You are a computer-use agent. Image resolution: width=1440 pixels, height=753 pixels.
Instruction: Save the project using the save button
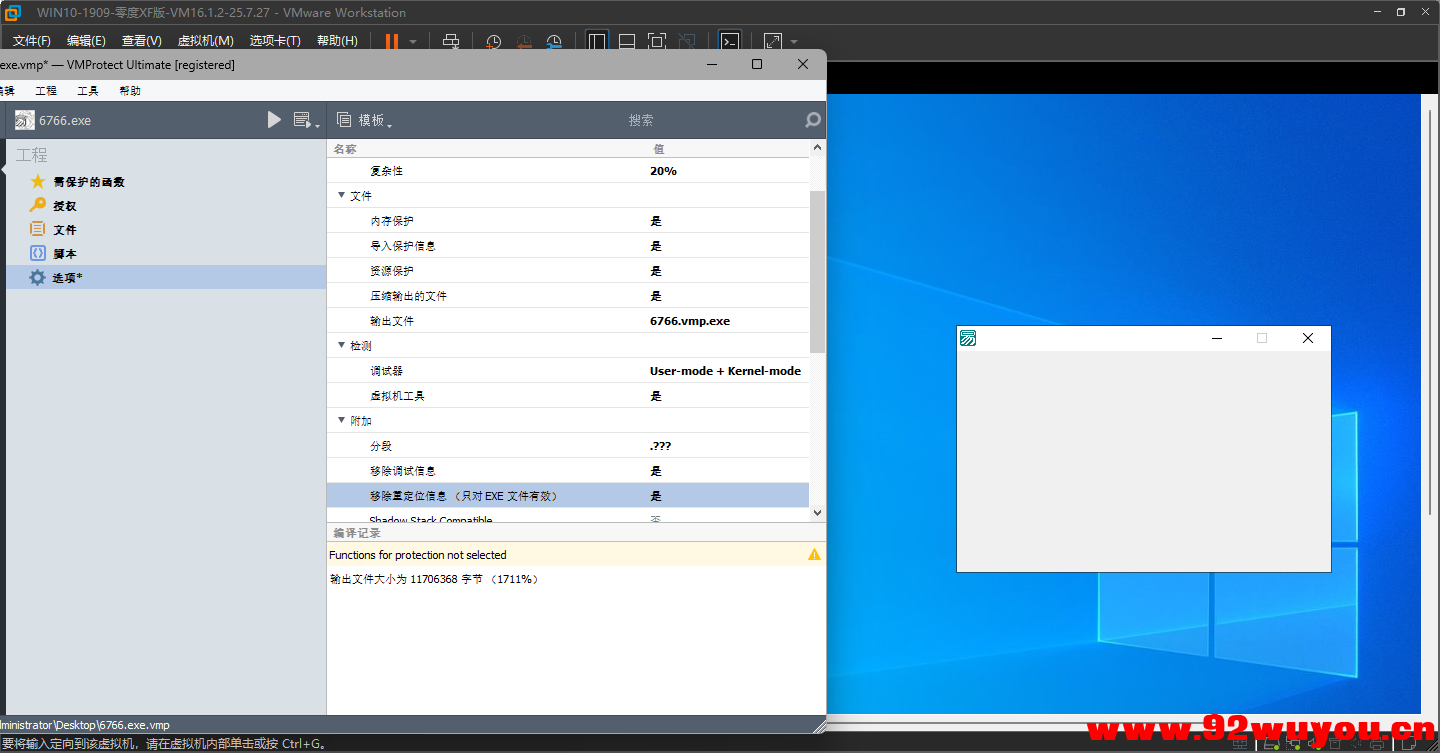pos(303,119)
